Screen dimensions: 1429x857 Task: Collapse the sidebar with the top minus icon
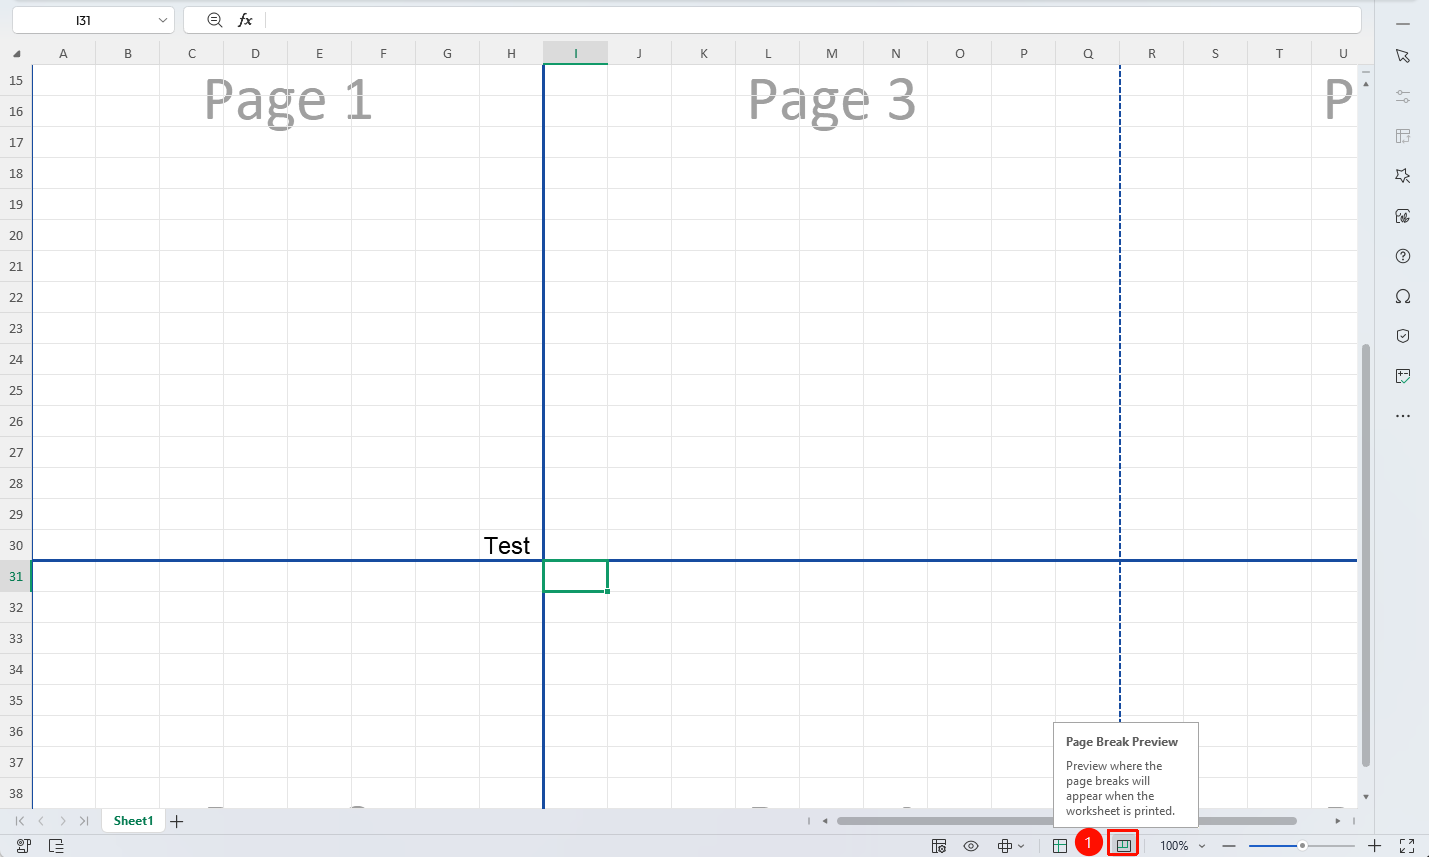(x=1403, y=22)
